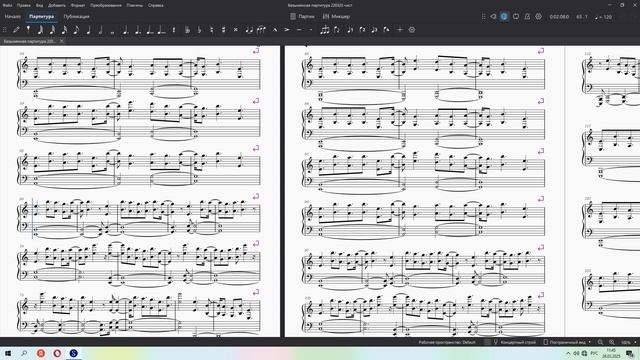The width and height of the screenshot is (640, 360).
Task: Switch to the Партитура tab
Action: pyautogui.click(x=42, y=16)
